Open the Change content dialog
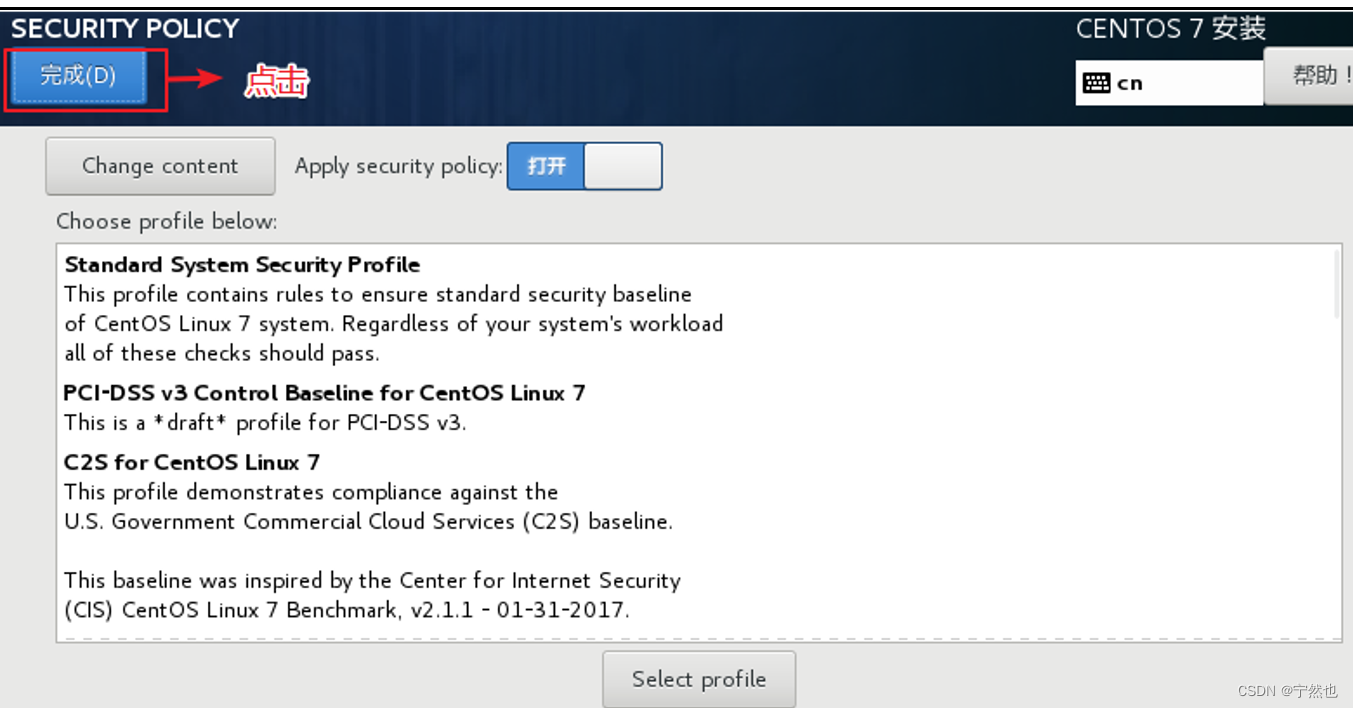 (x=160, y=166)
